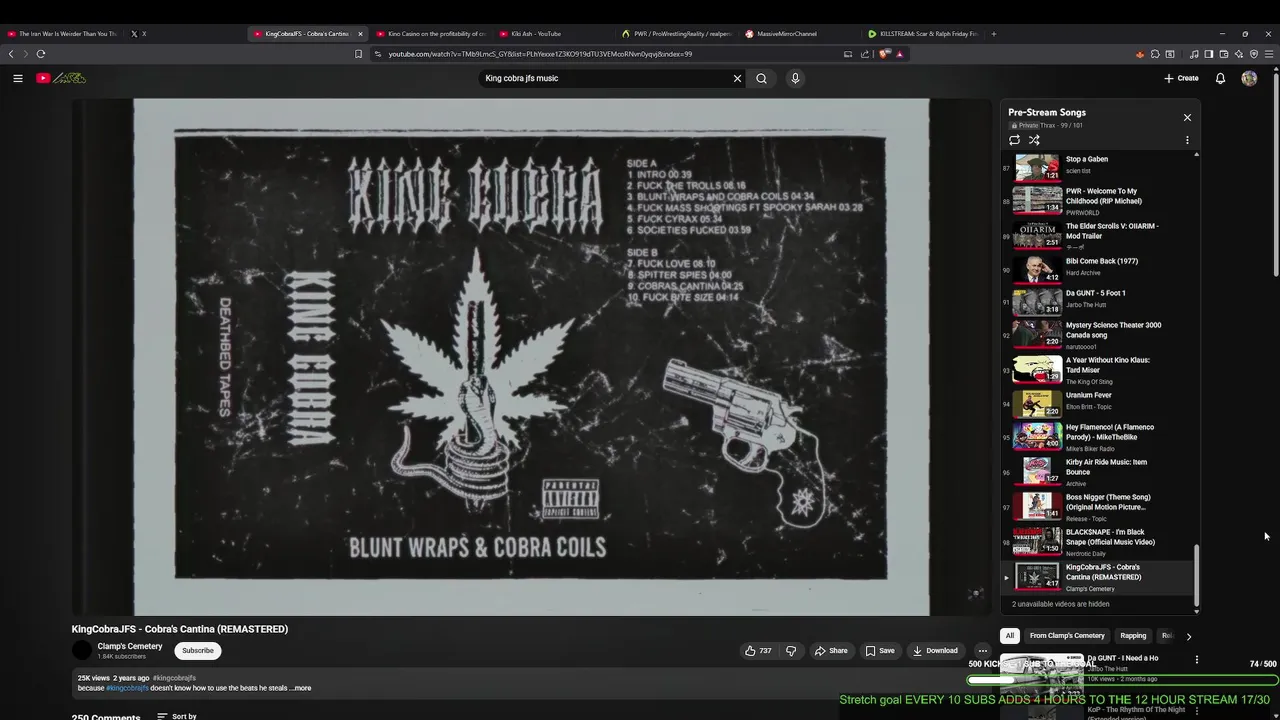Click the video player area

tap(531, 357)
